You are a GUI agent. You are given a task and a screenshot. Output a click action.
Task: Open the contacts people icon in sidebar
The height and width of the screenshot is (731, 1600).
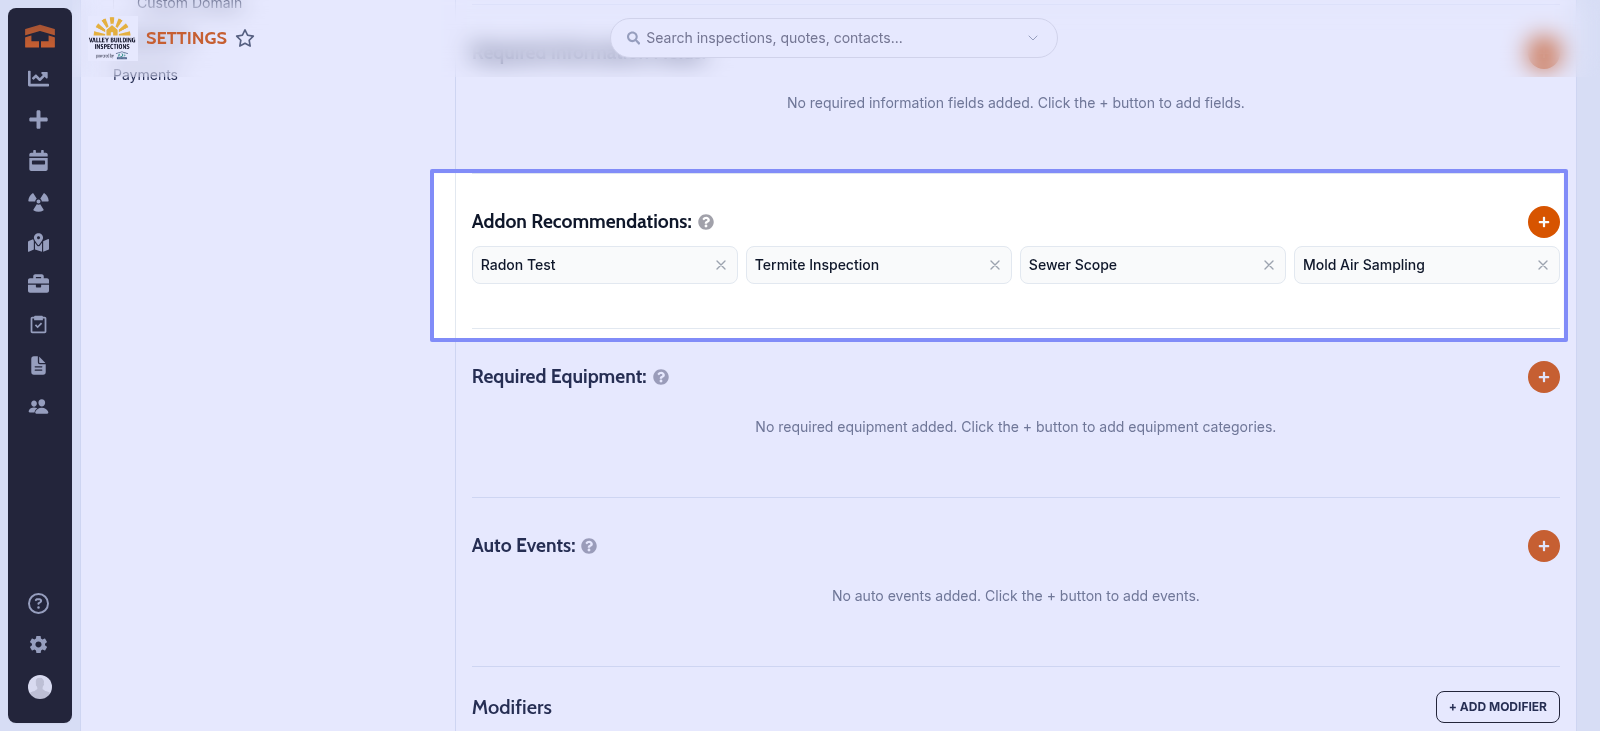point(39,407)
